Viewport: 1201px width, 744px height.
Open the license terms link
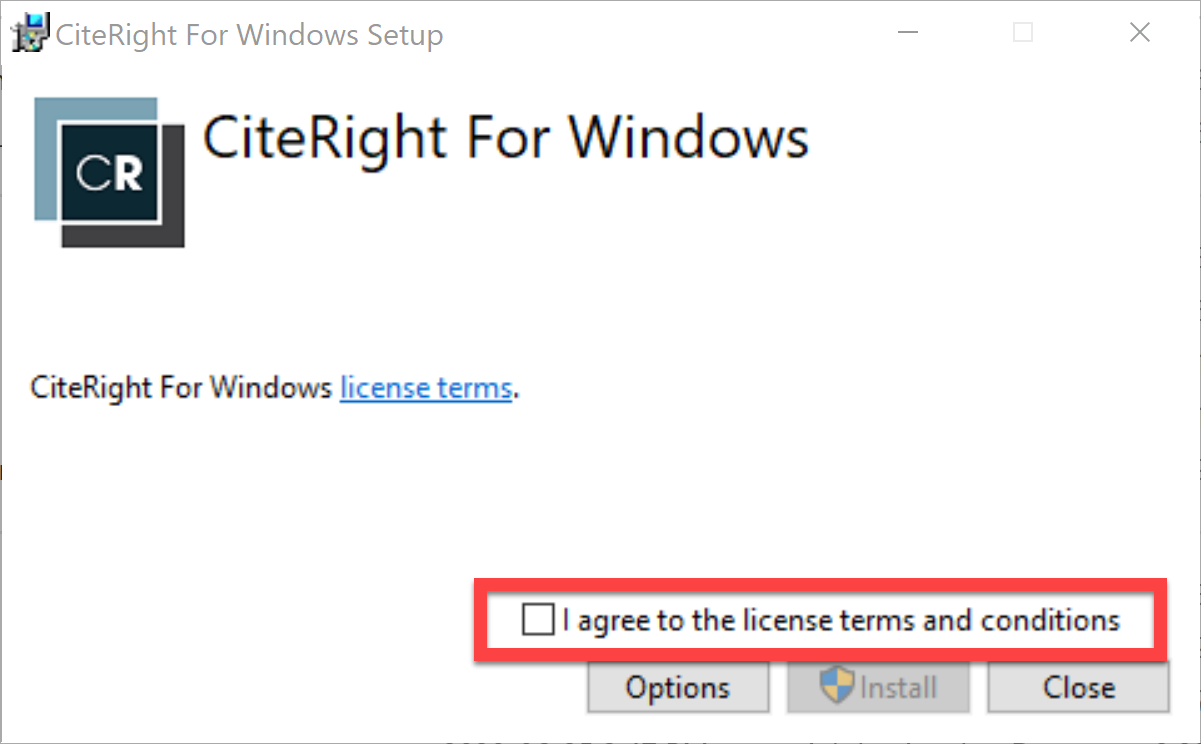(x=426, y=388)
